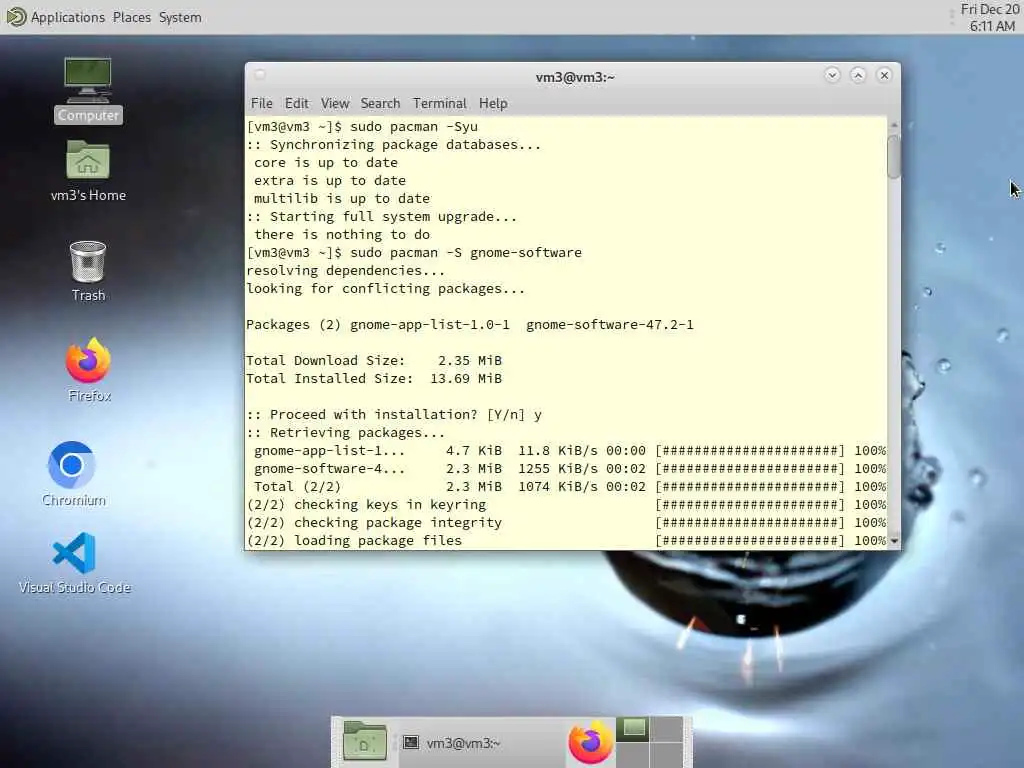Open the terminal File menu
Viewport: 1024px width, 768px height.
(261, 103)
